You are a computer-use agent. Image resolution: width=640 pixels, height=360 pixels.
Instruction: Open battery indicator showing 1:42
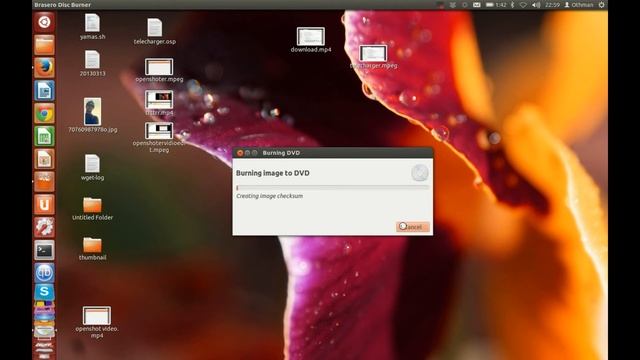(496, 5)
